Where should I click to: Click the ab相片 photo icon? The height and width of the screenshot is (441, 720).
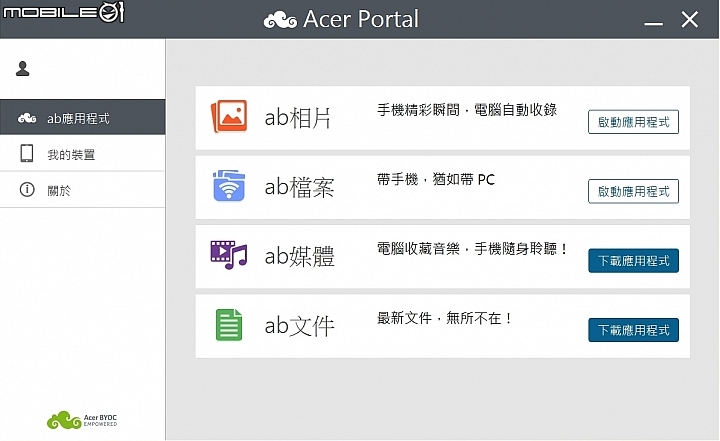tap(229, 116)
